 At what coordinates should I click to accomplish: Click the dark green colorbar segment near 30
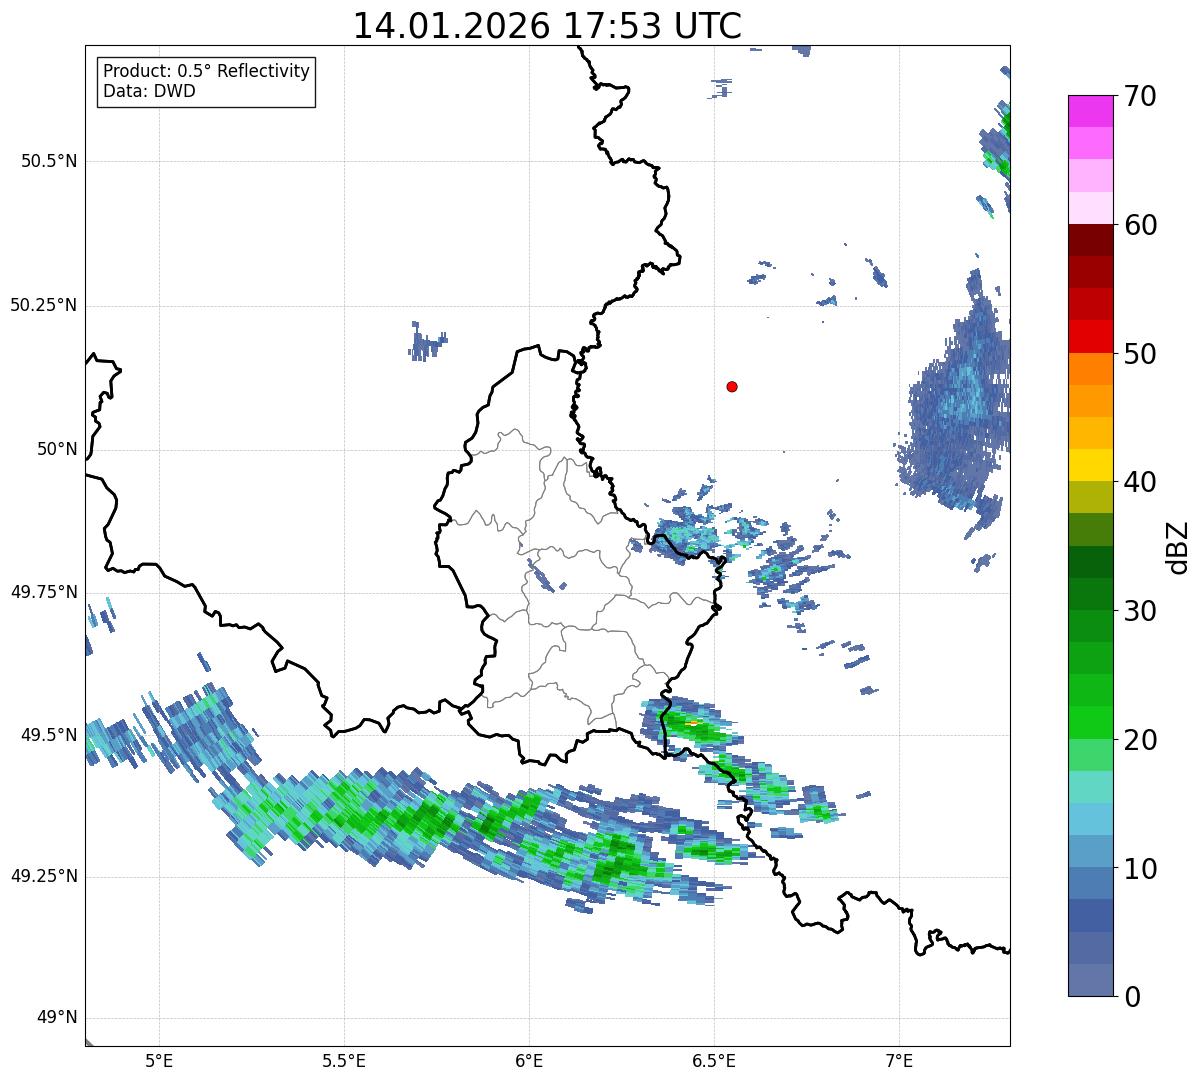point(1090,593)
